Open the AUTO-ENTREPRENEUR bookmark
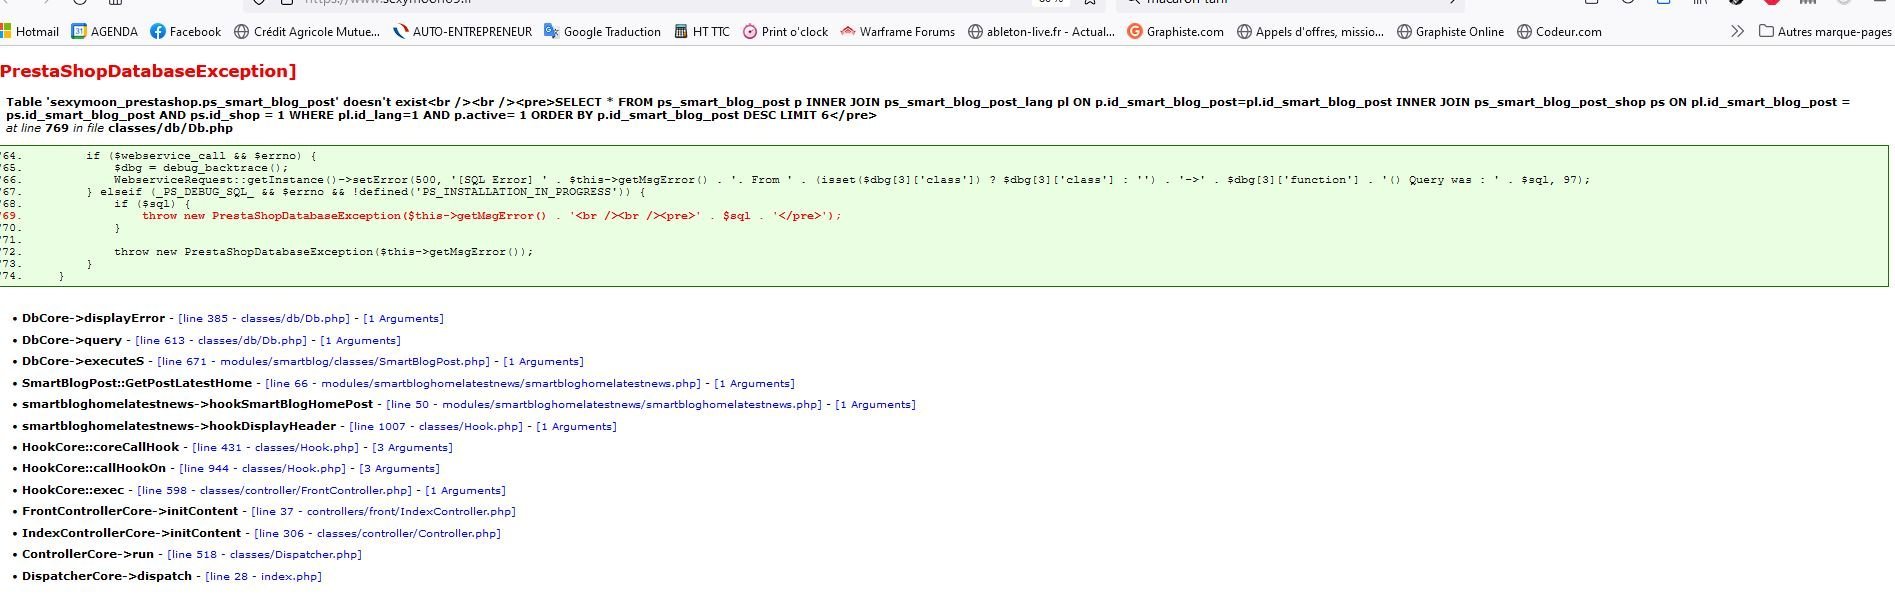The width and height of the screenshot is (1895, 602). 462,32
